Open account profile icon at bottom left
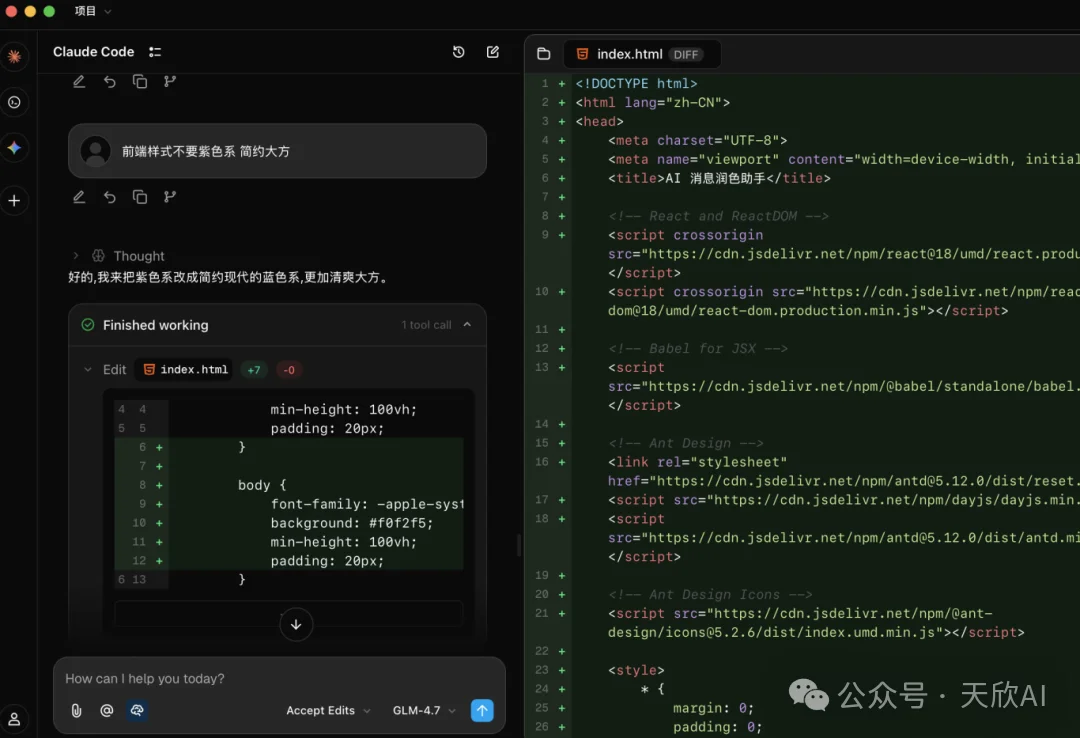 15,719
